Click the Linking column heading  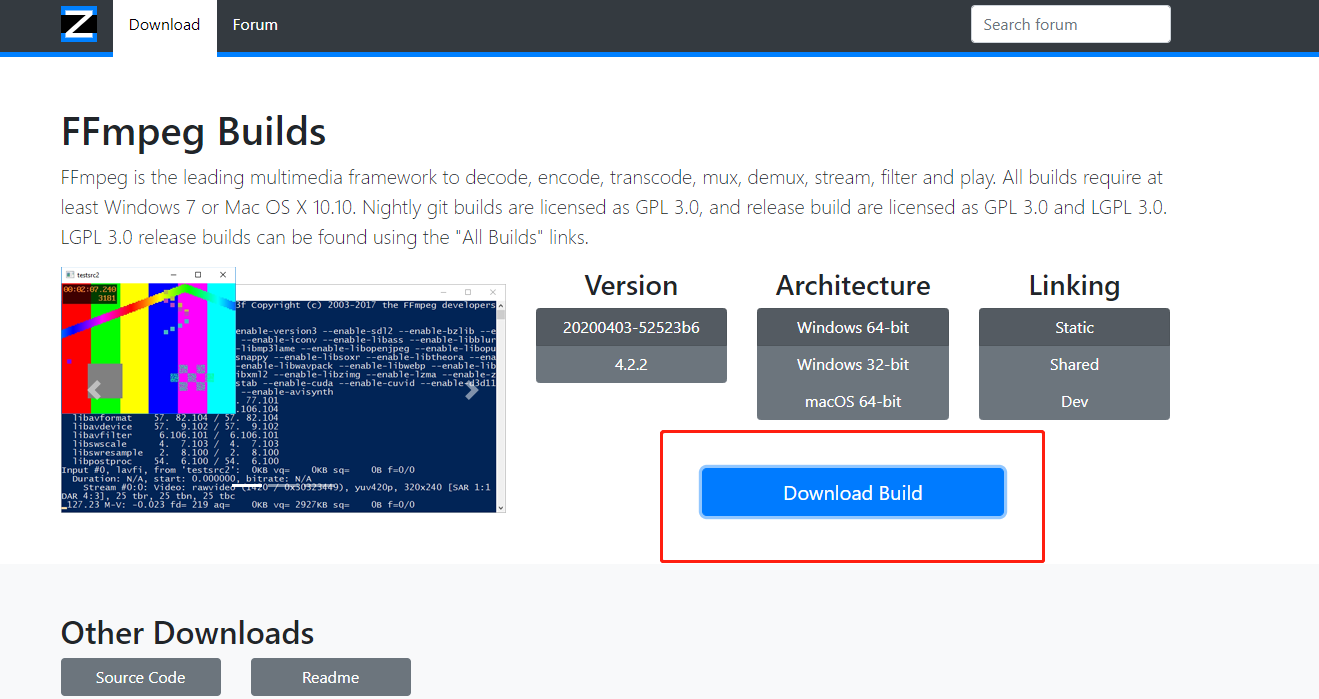pos(1074,285)
